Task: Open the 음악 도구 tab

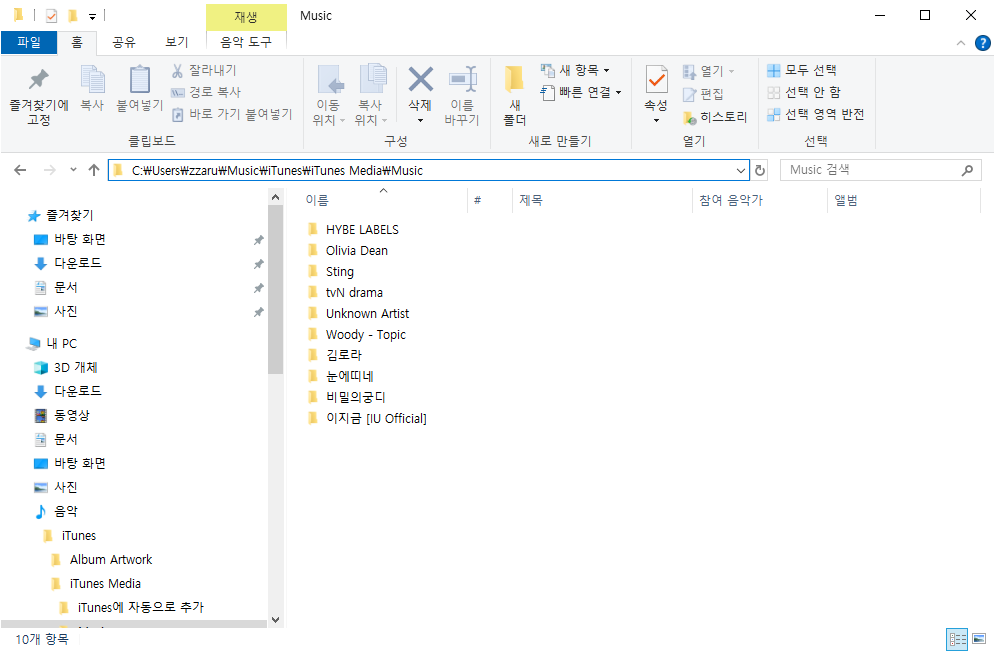Action: 246,42
